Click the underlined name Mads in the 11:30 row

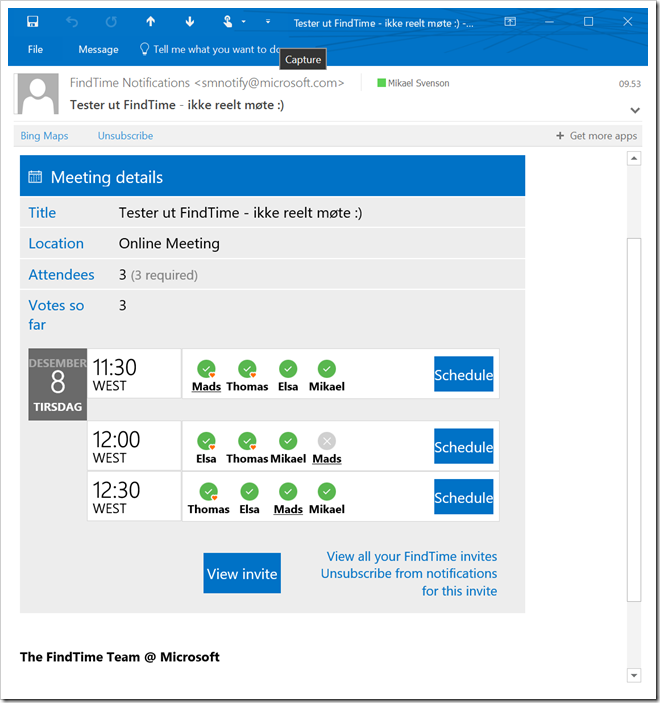click(206, 386)
